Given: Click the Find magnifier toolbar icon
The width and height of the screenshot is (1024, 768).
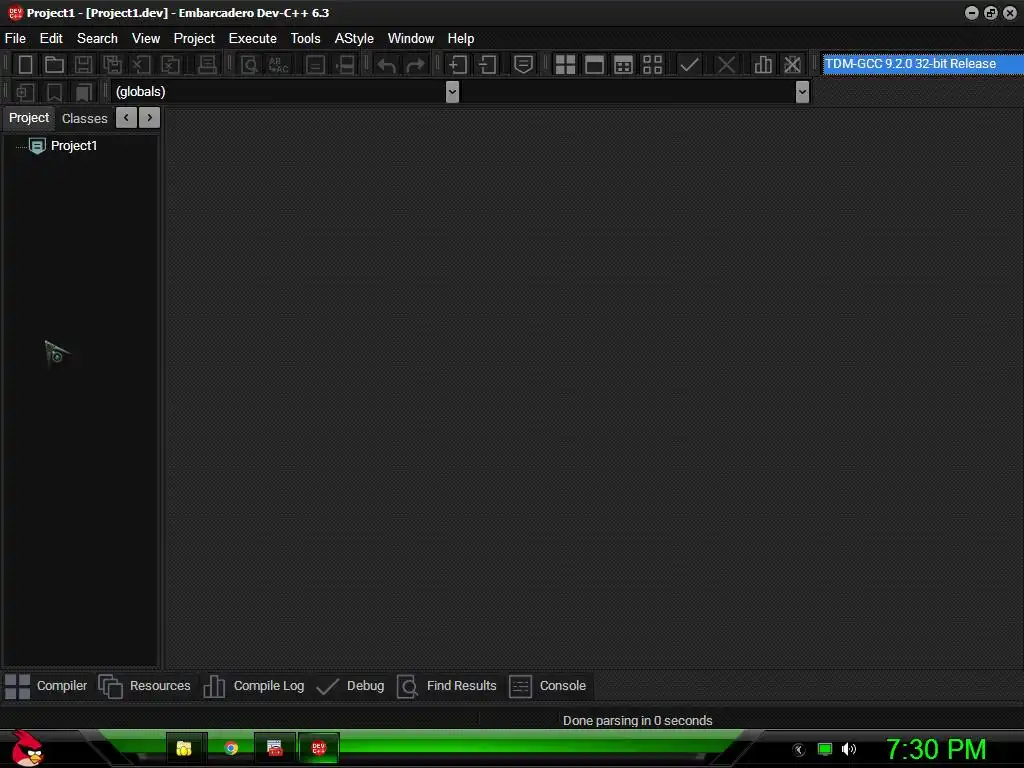Looking at the screenshot, I should point(249,65).
